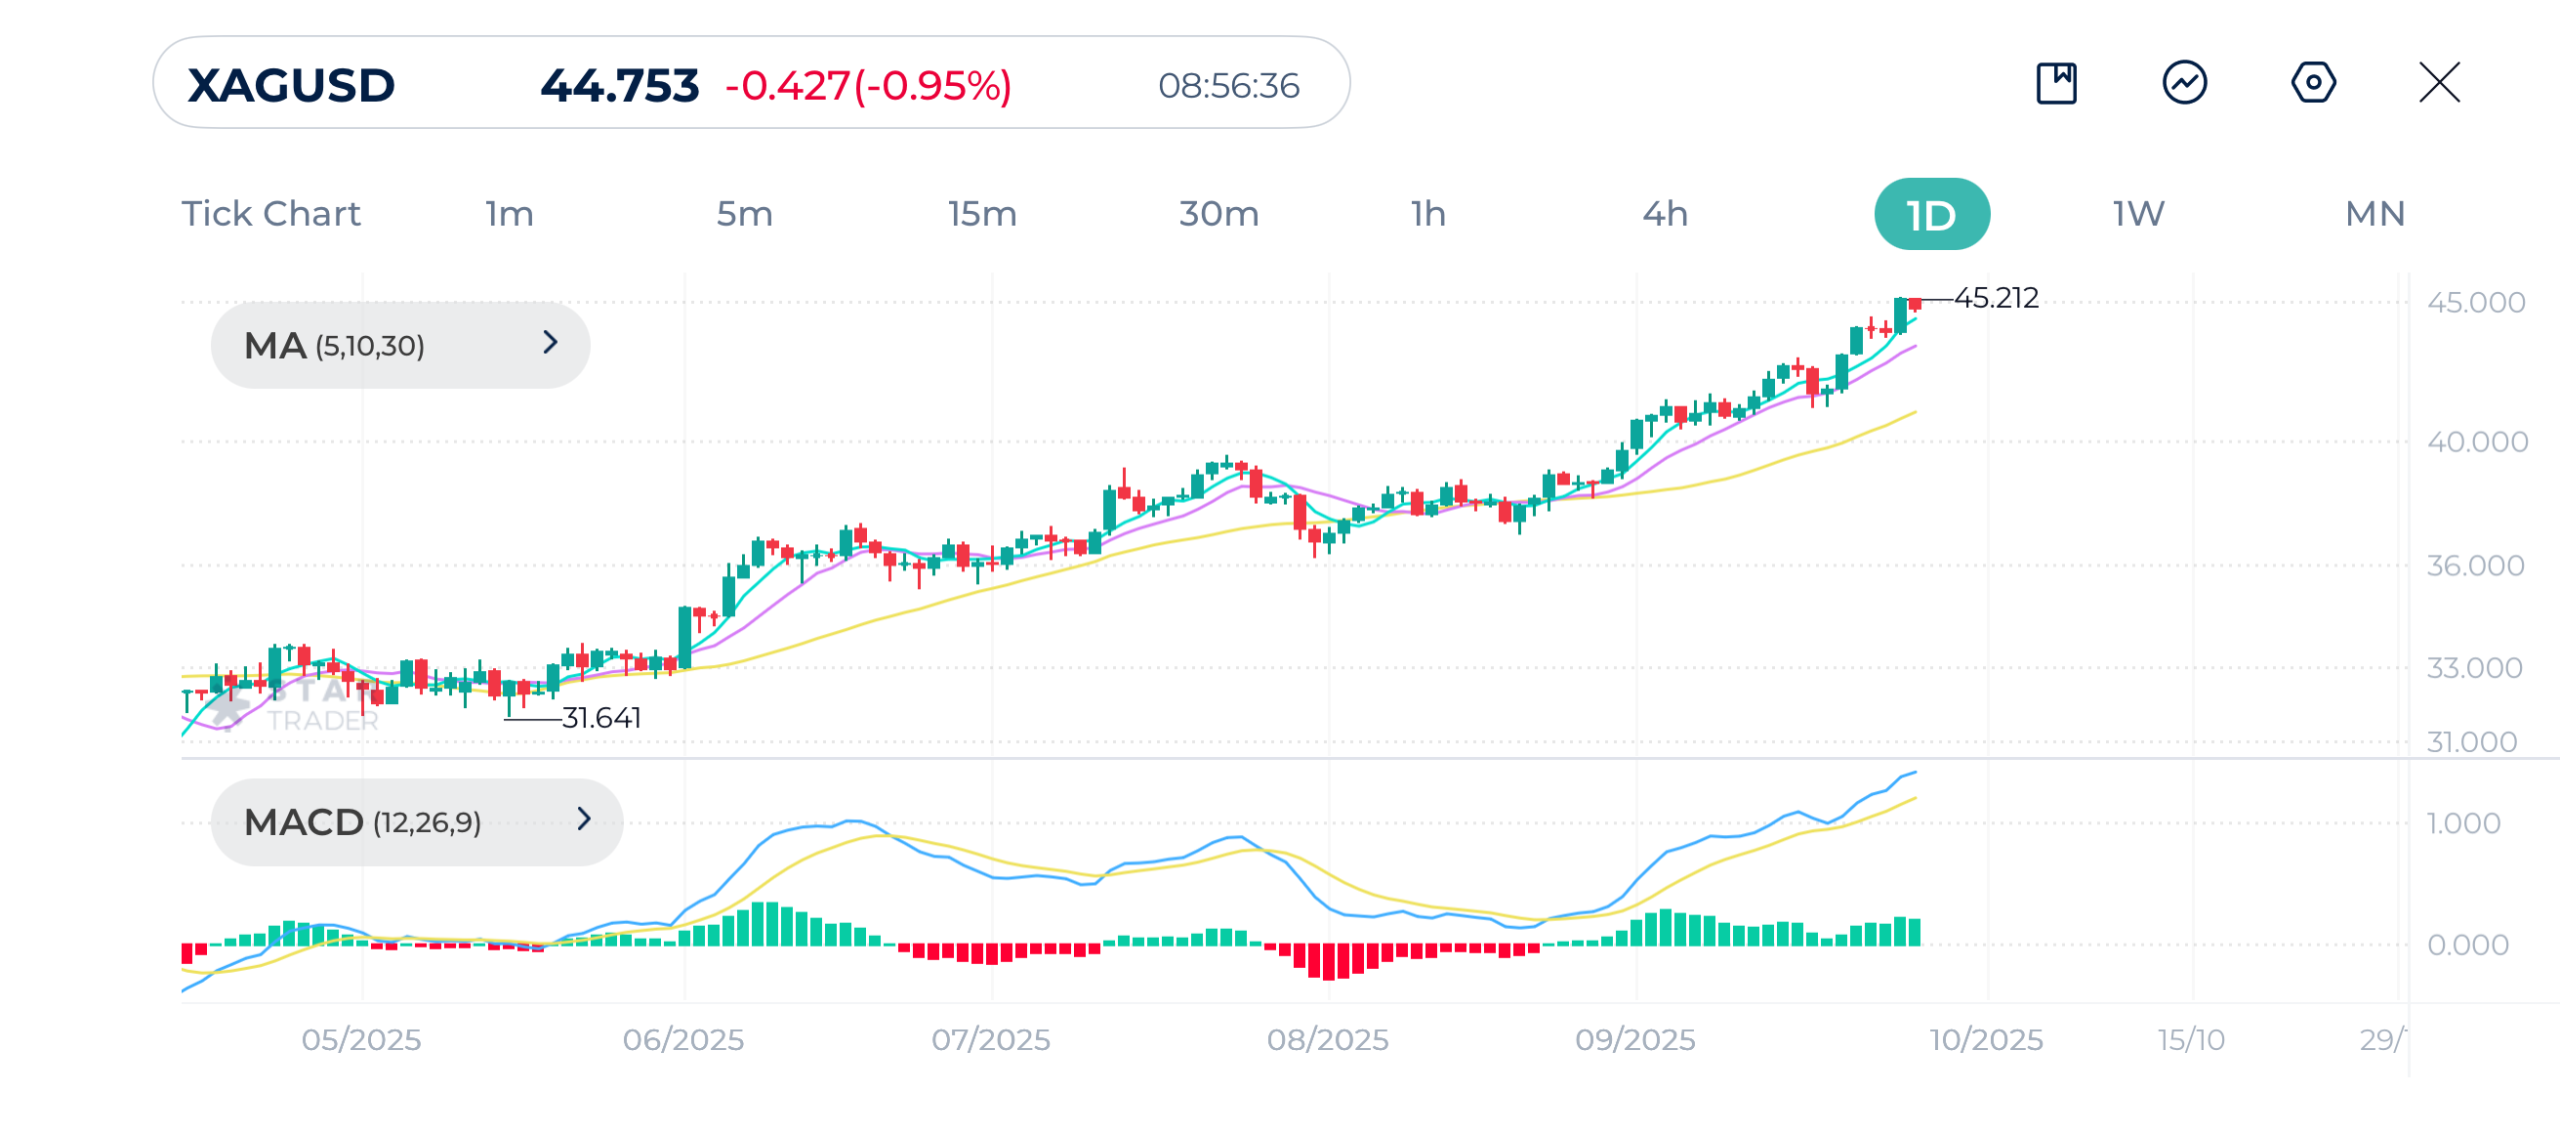Open the hexagon settings icon
Image resolution: width=2560 pixels, height=1134 pixels.
pos(2312,83)
